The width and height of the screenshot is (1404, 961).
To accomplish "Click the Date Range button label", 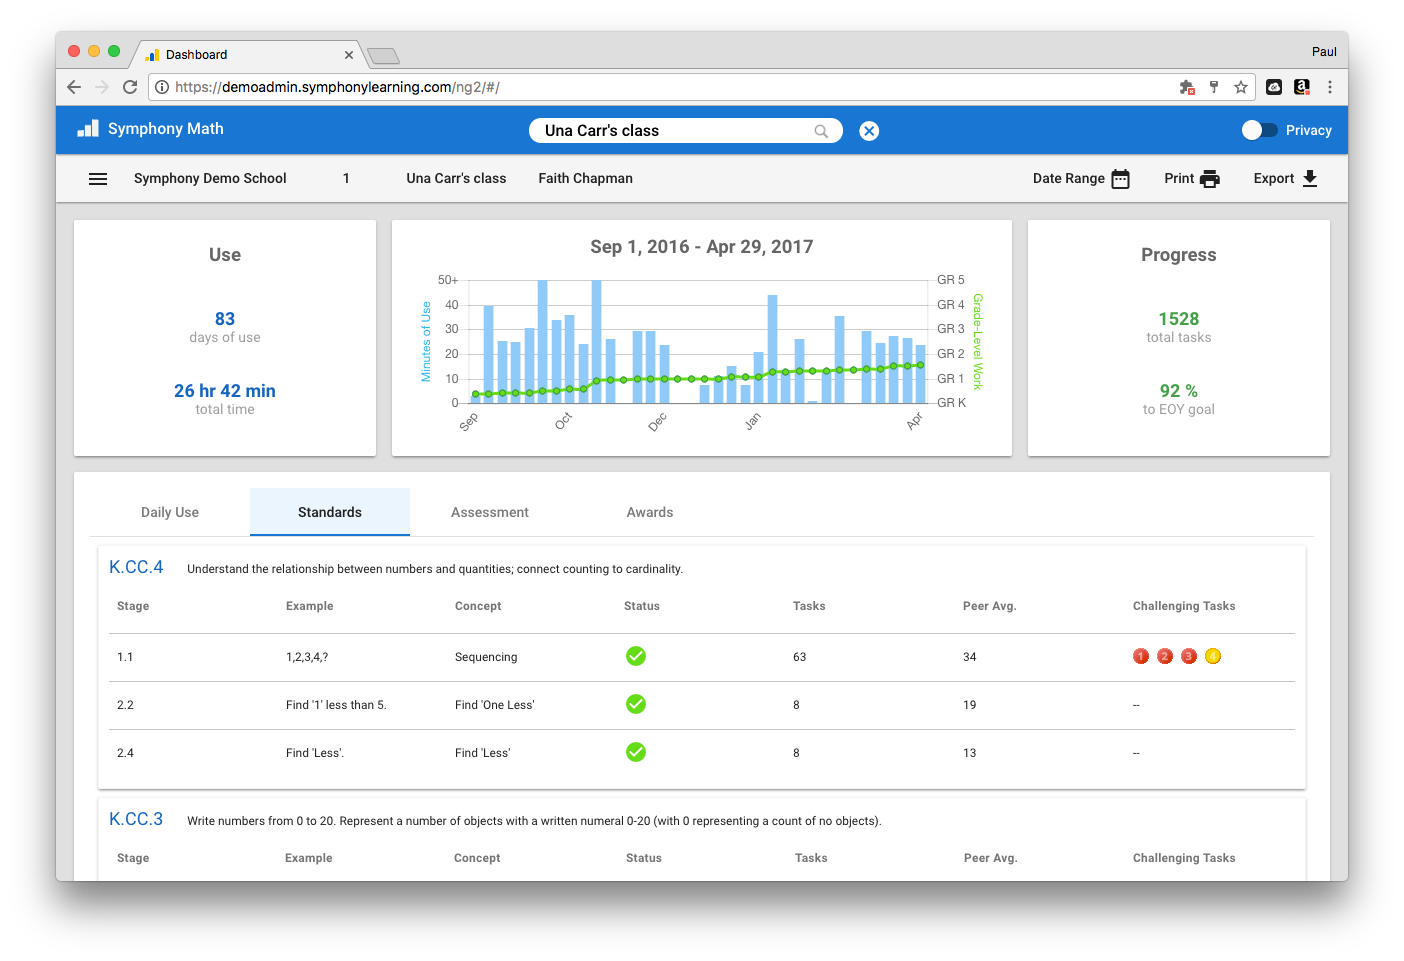I will coord(1068,179).
